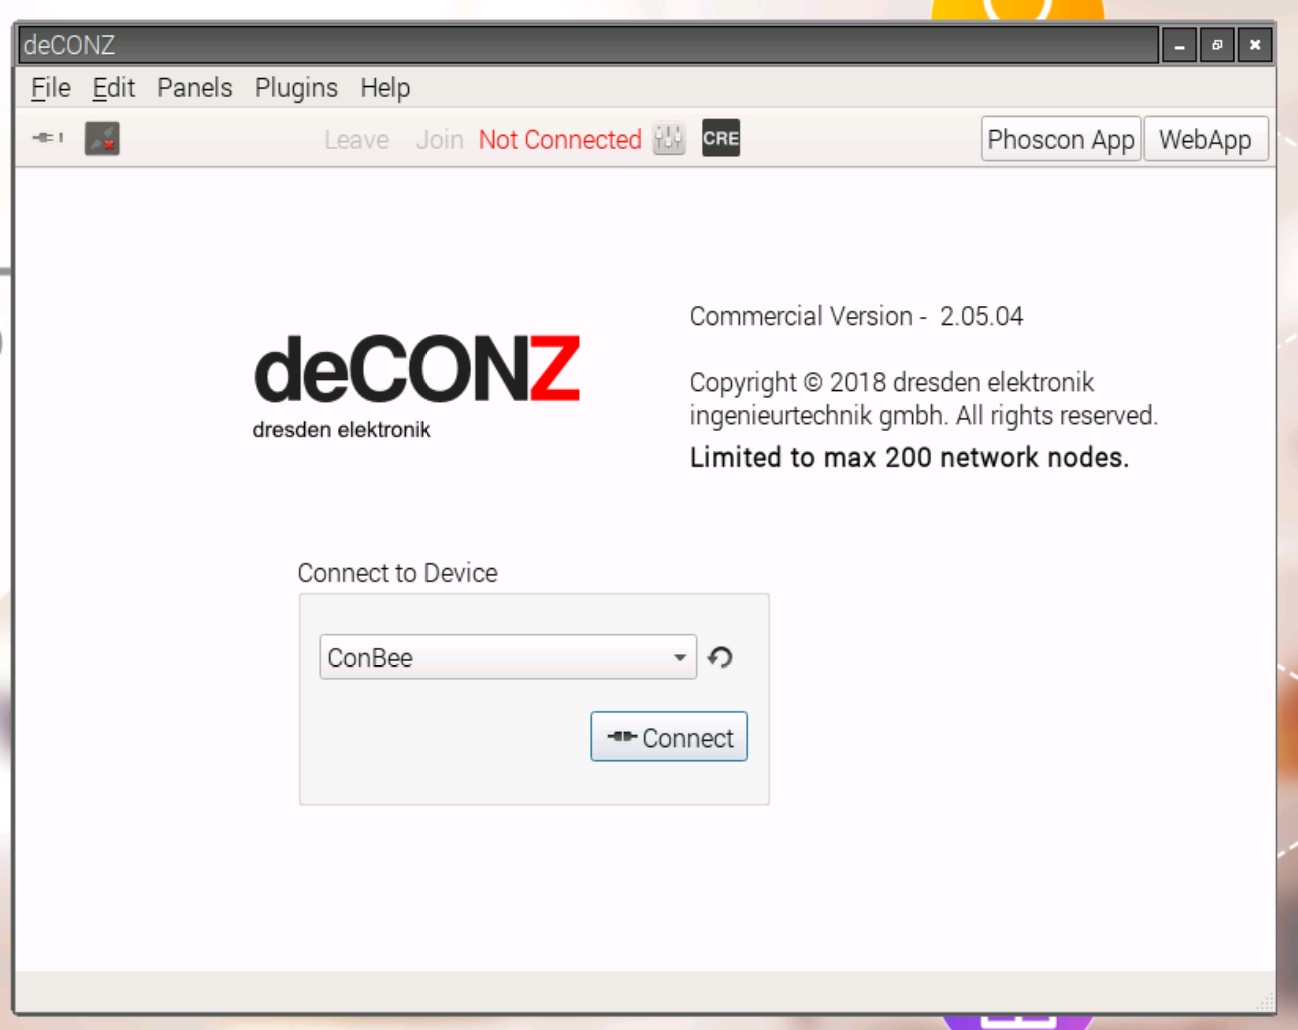Click the device connection plug icon
Viewport: 1298px width, 1030px height.
pos(46,139)
